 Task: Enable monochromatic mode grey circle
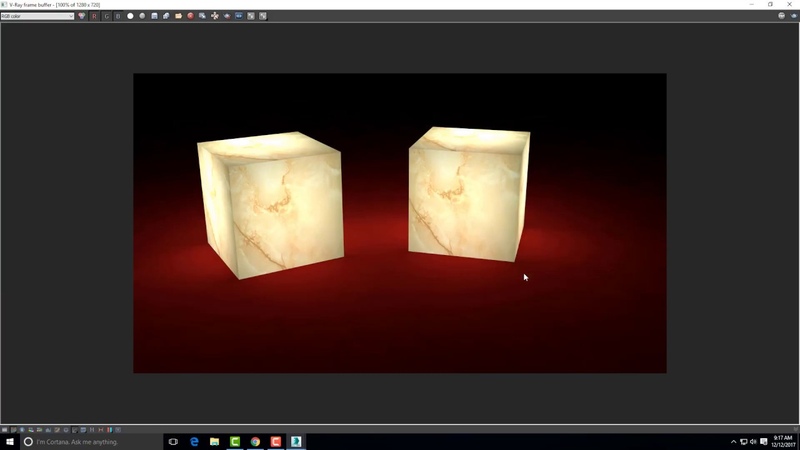pyautogui.click(x=142, y=16)
